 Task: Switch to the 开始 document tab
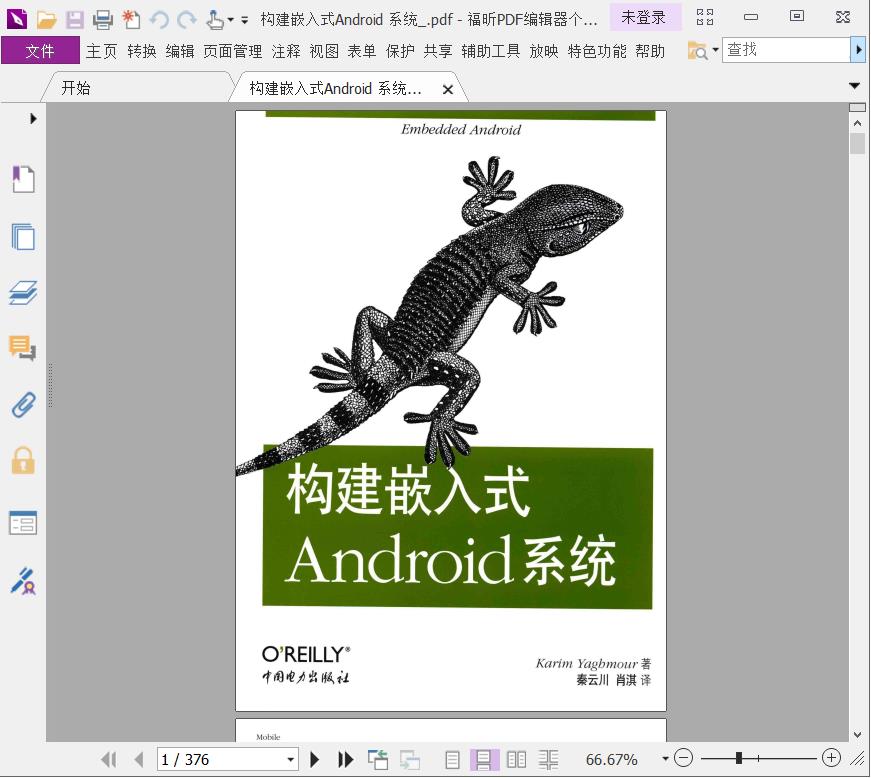(137, 88)
